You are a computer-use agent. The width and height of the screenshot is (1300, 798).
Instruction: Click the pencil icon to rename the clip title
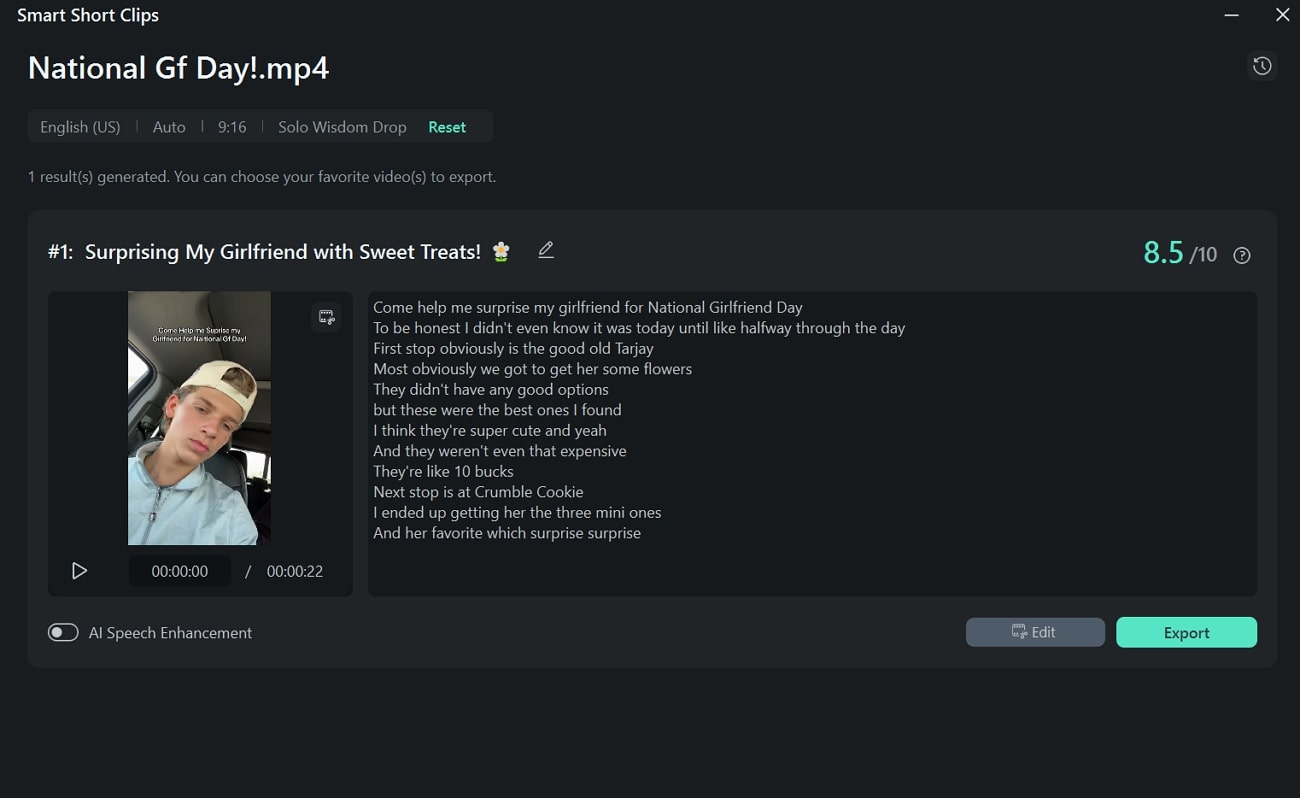pyautogui.click(x=545, y=250)
